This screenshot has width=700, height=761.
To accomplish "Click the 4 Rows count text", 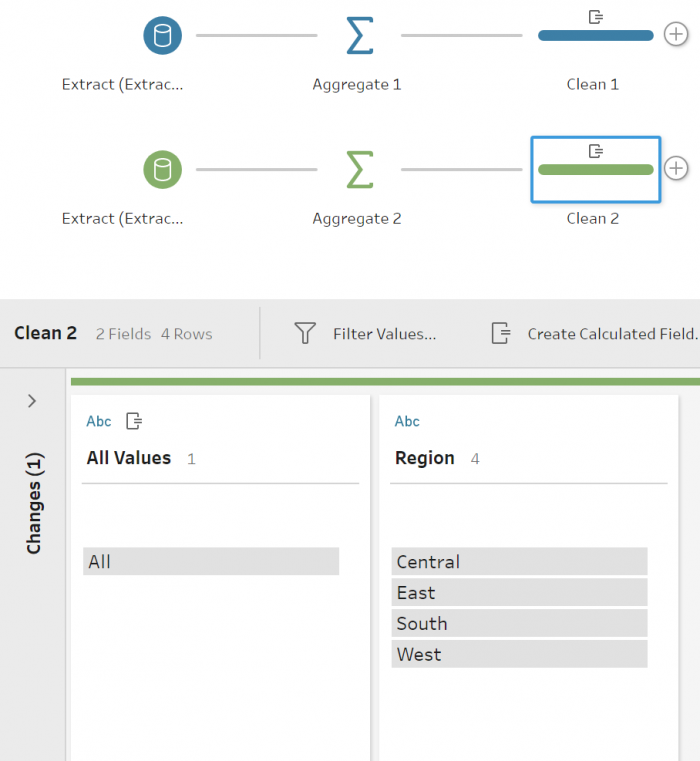I will 187,334.
